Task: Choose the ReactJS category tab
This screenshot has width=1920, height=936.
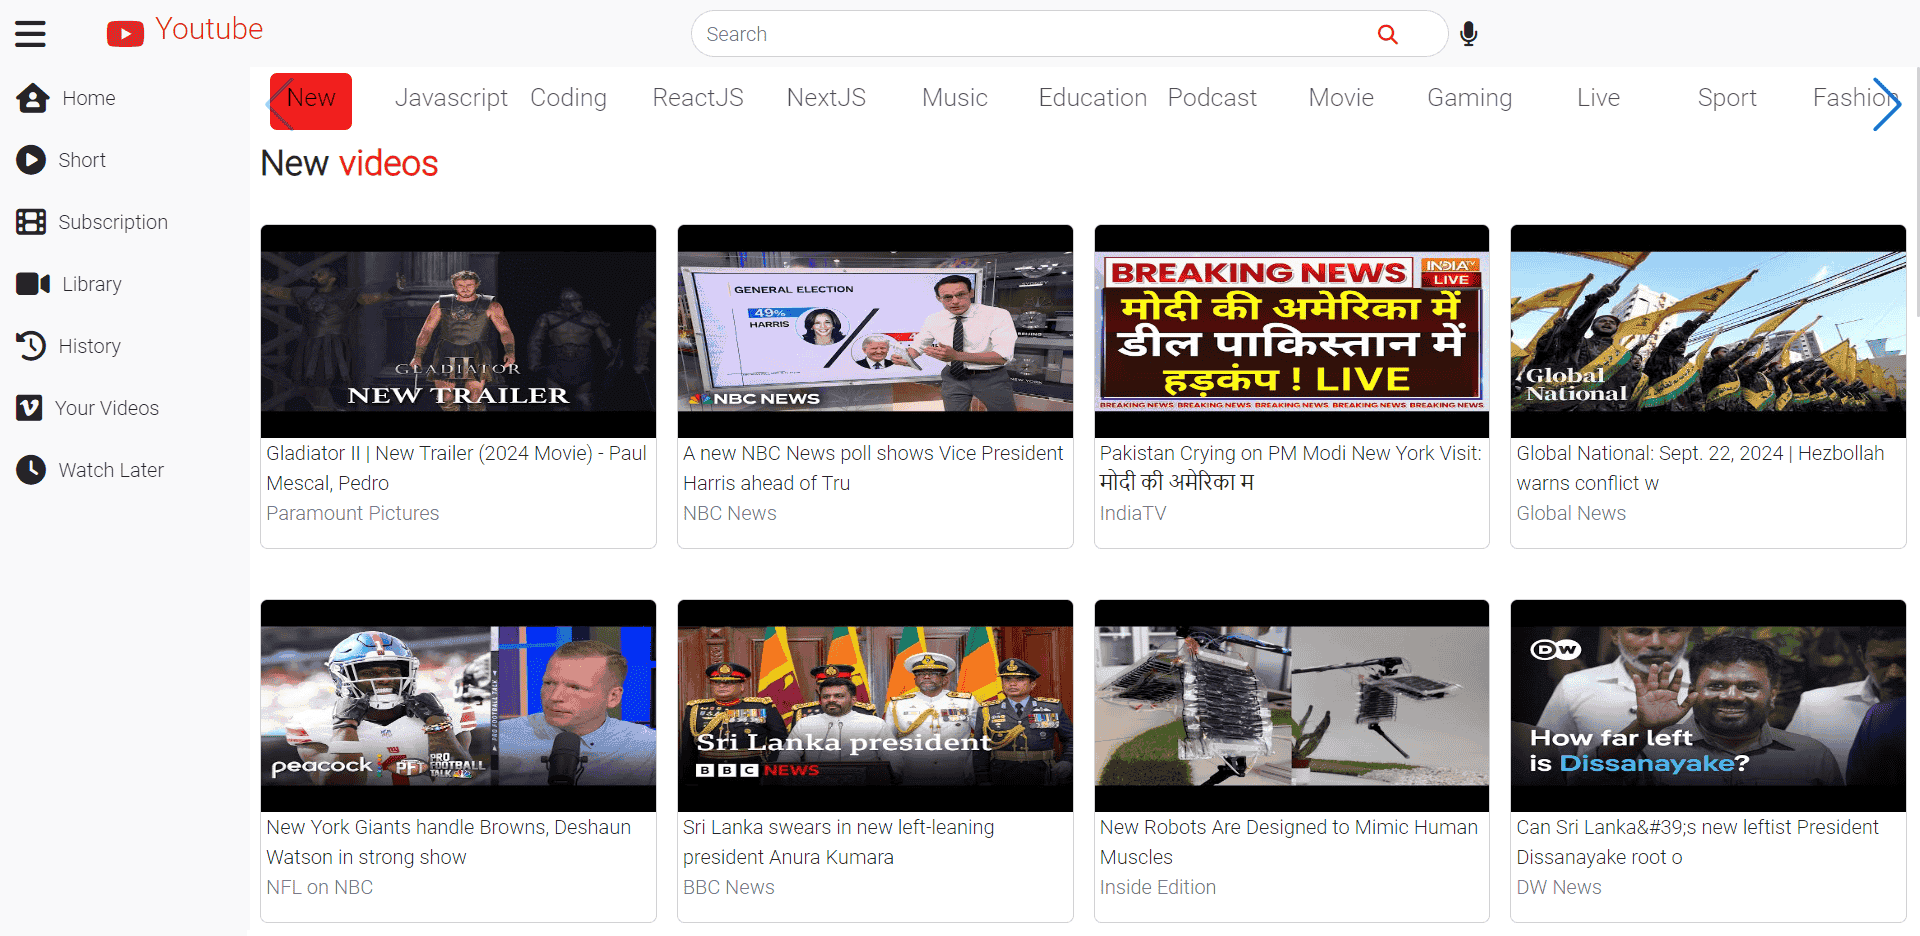Action: [x=697, y=98]
